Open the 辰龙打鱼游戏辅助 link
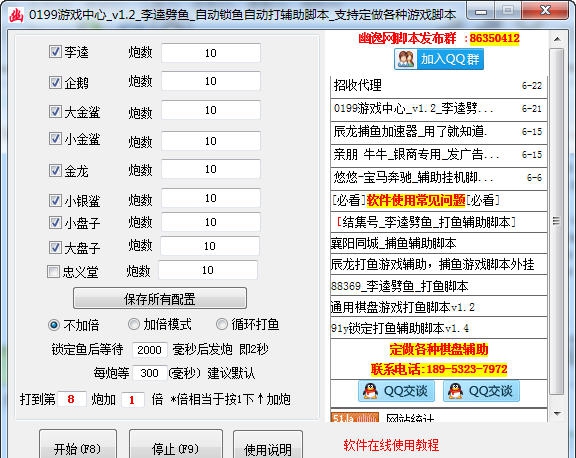Viewport: 576px width, 458px height. 432,264
